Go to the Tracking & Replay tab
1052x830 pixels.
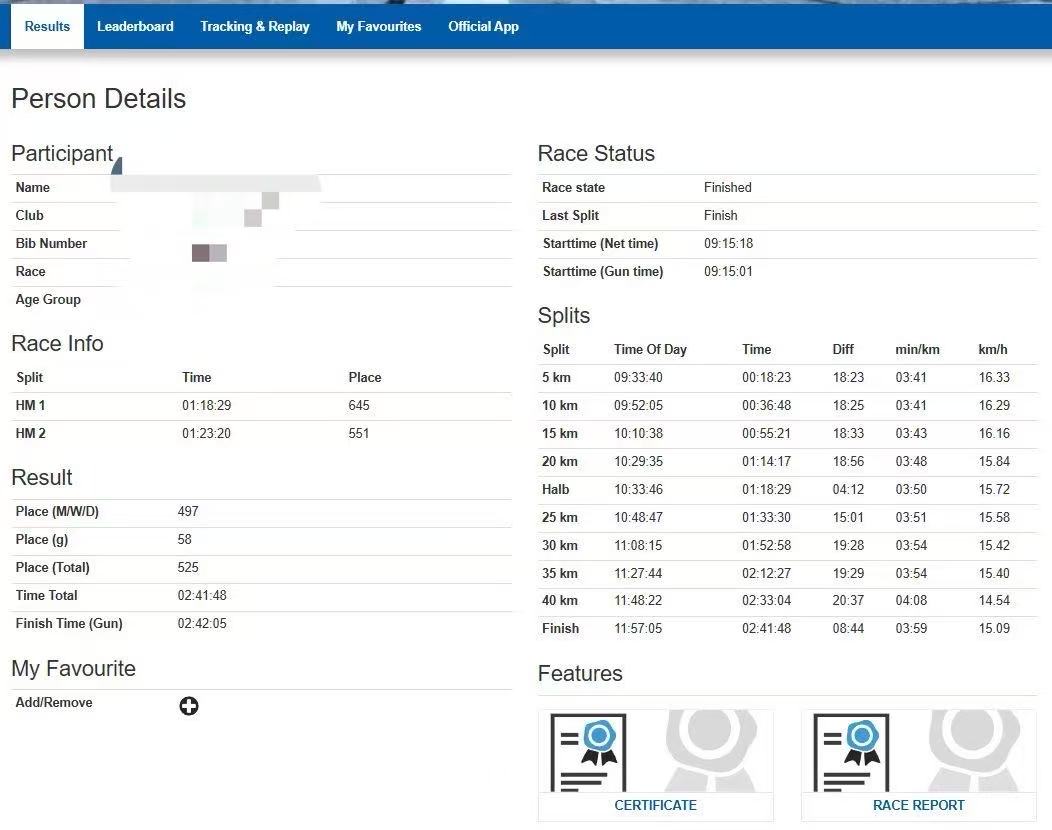point(255,26)
